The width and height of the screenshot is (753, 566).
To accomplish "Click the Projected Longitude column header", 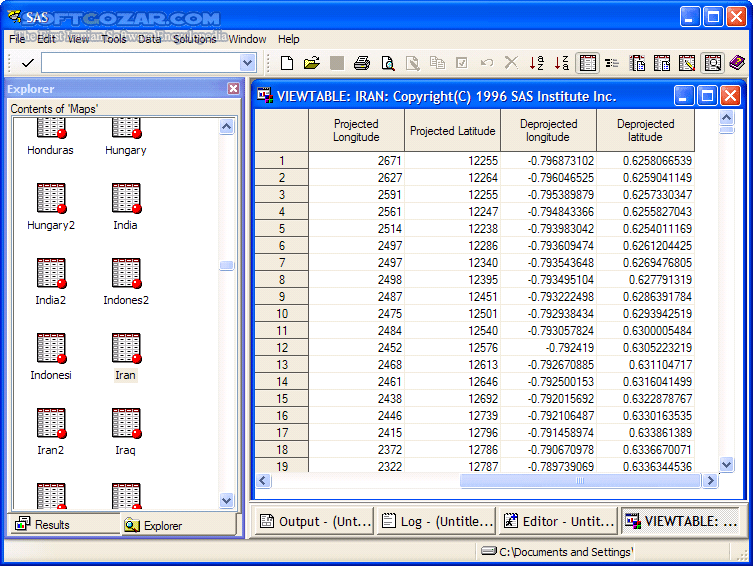I will [356, 130].
